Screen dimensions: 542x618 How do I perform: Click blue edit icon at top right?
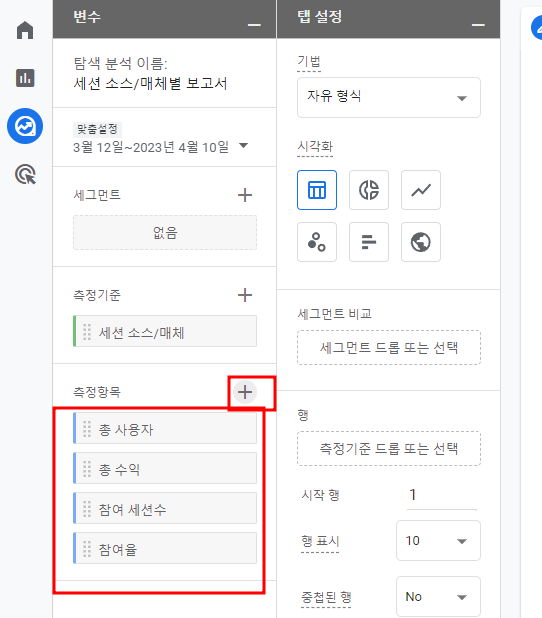click(x=537, y=28)
